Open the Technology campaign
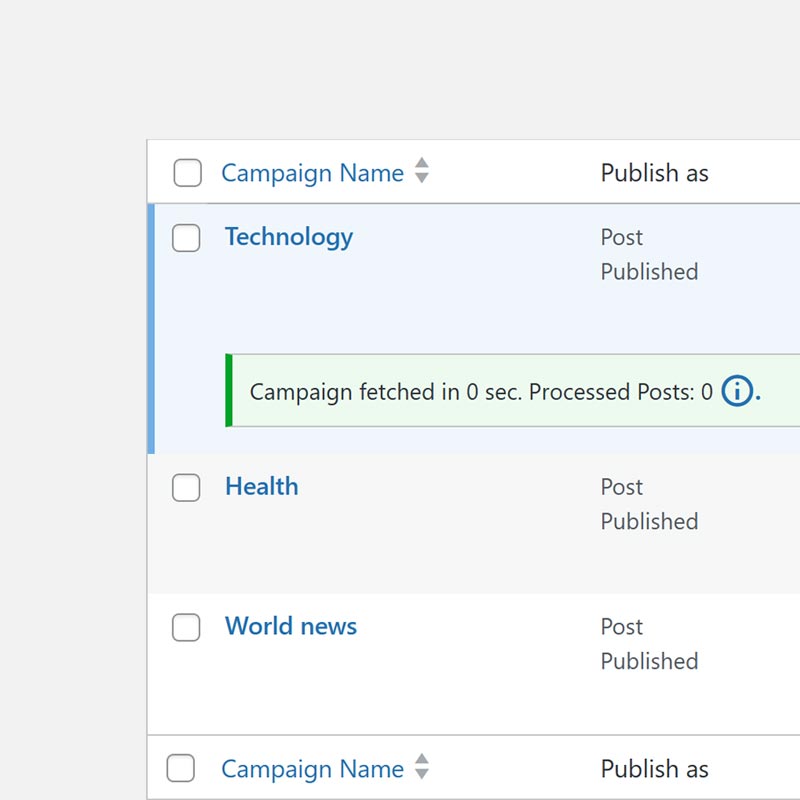Screen dimensions: 800x800 click(288, 237)
